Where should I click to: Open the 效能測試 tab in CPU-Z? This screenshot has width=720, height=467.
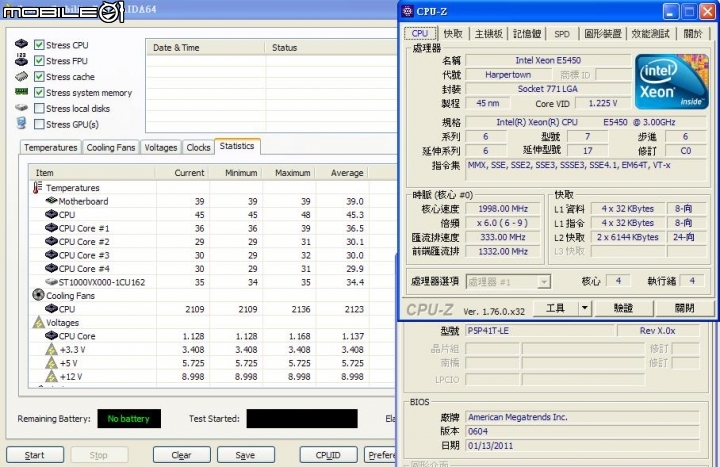651,34
